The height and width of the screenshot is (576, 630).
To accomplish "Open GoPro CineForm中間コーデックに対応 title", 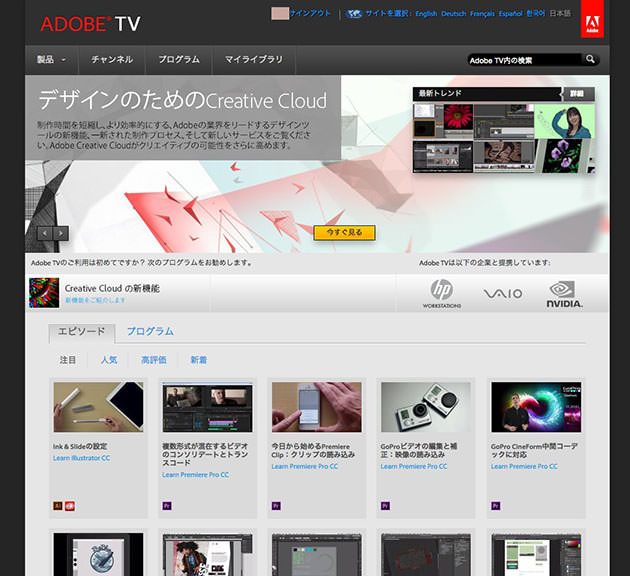I will [x=534, y=450].
